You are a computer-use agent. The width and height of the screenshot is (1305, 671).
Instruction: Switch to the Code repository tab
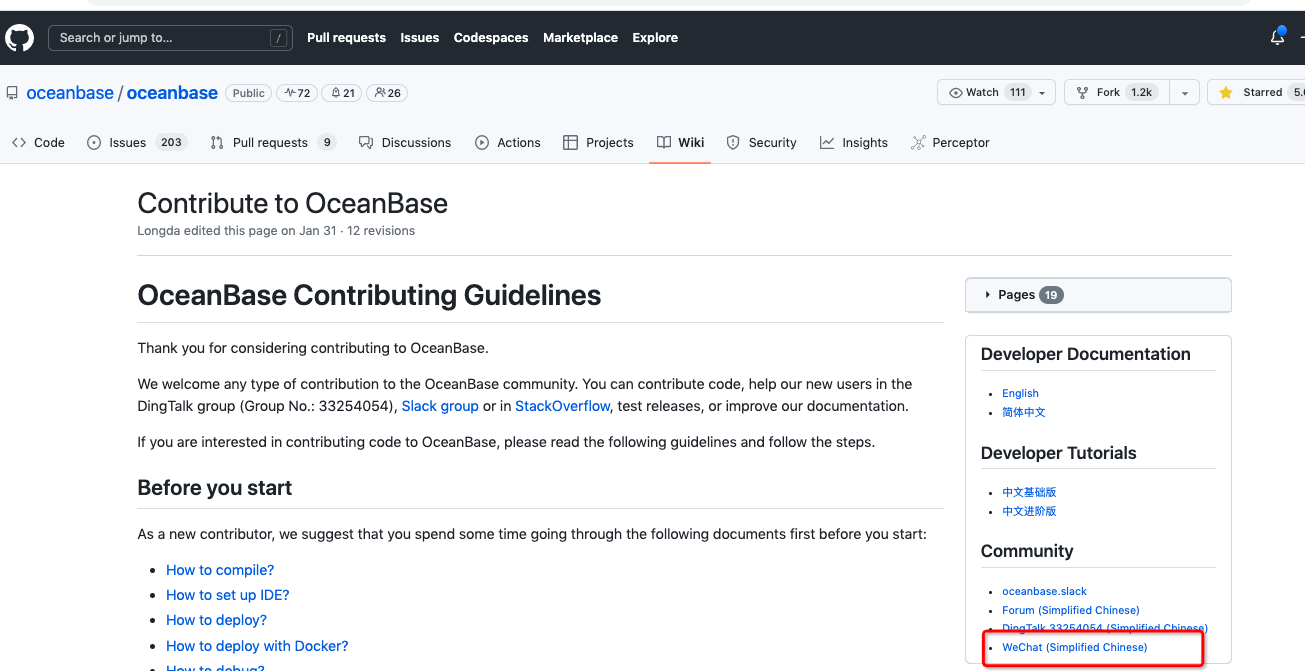pos(38,143)
